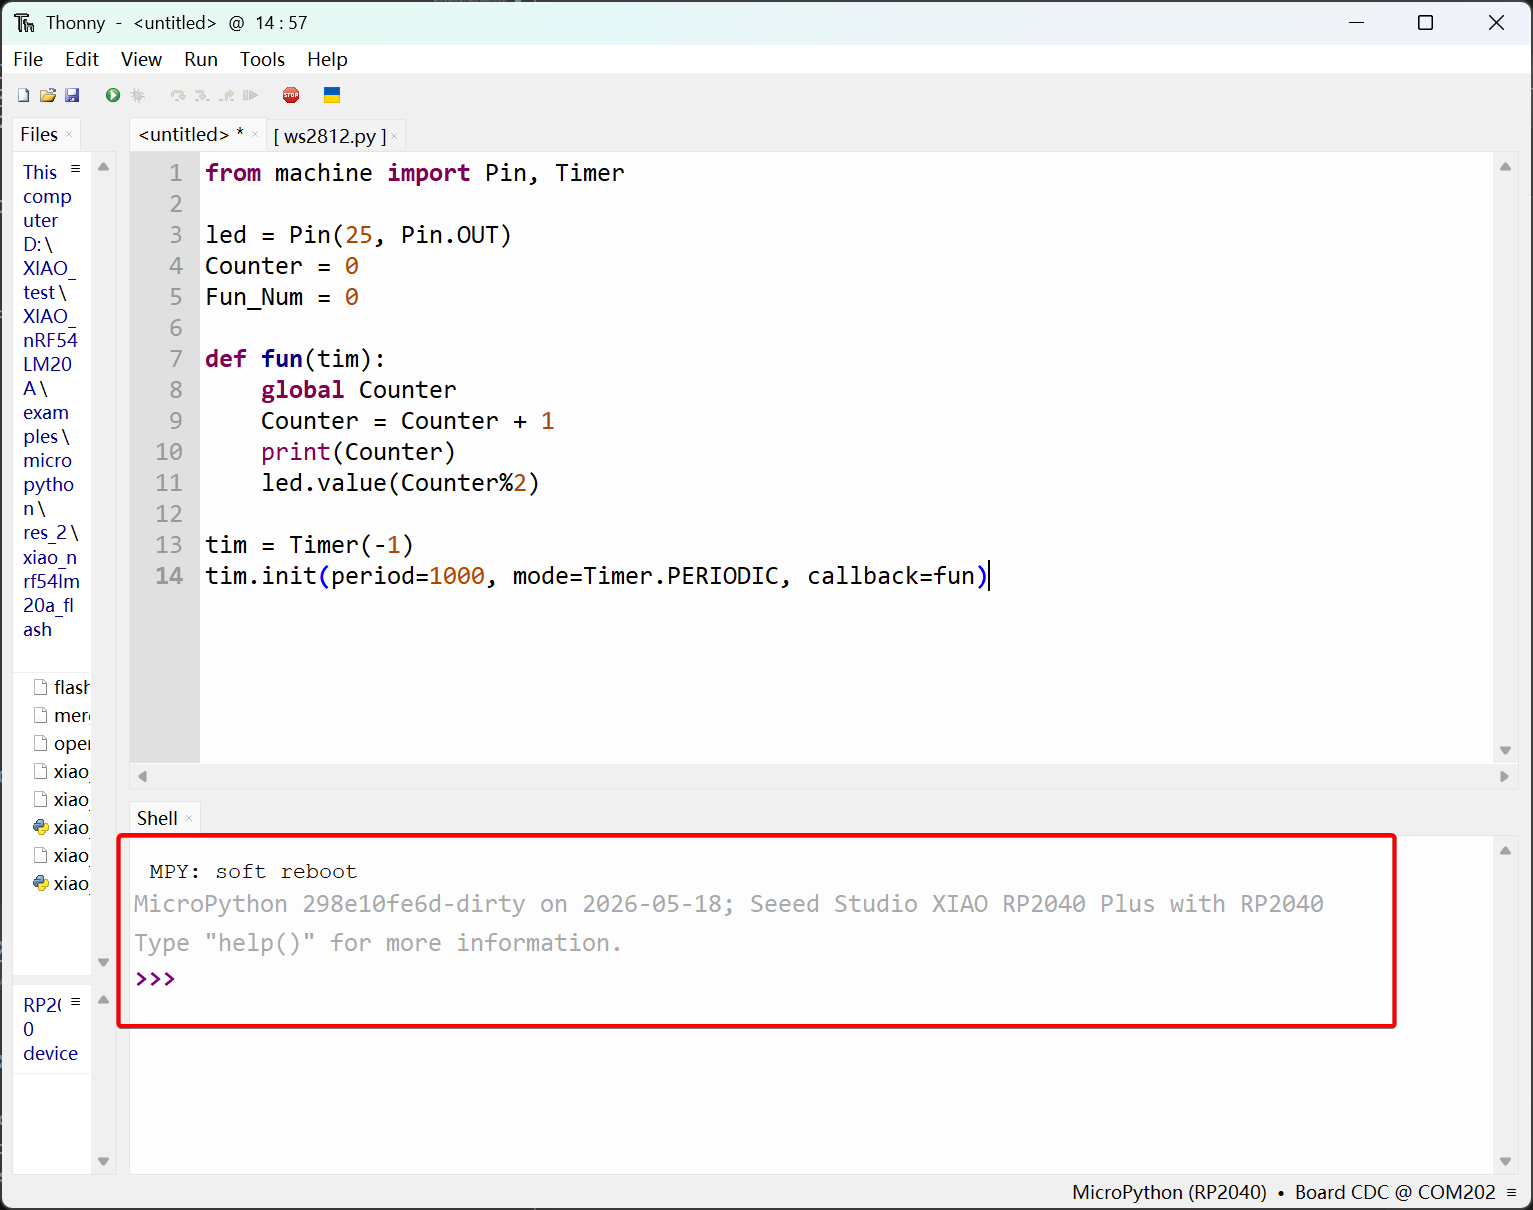This screenshot has width=1533, height=1210.
Task: Click the document icon beside flash file
Action: pos(41,687)
